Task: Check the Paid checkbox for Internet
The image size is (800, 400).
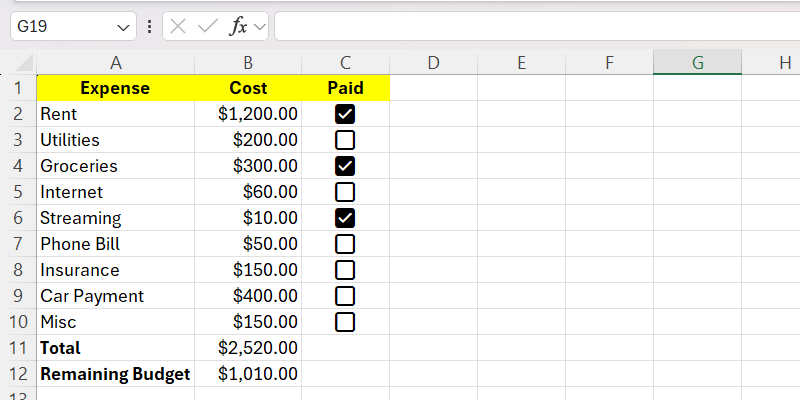Action: click(345, 192)
